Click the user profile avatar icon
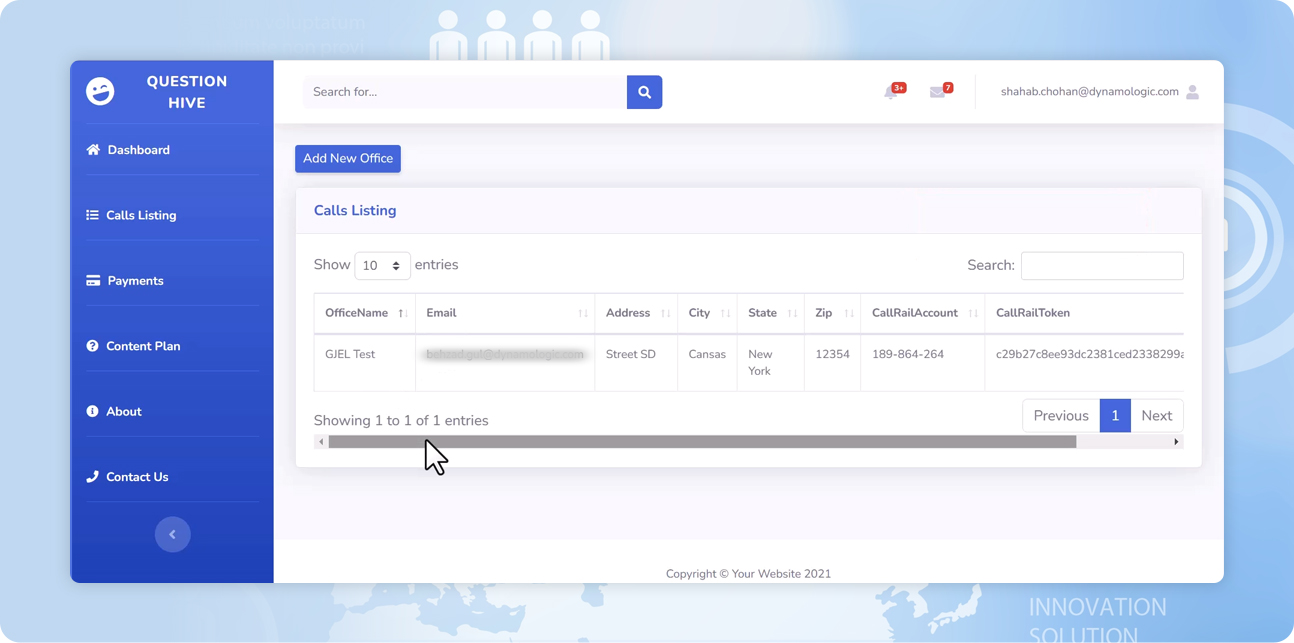Image resolution: width=1294 pixels, height=643 pixels. coord(1192,92)
